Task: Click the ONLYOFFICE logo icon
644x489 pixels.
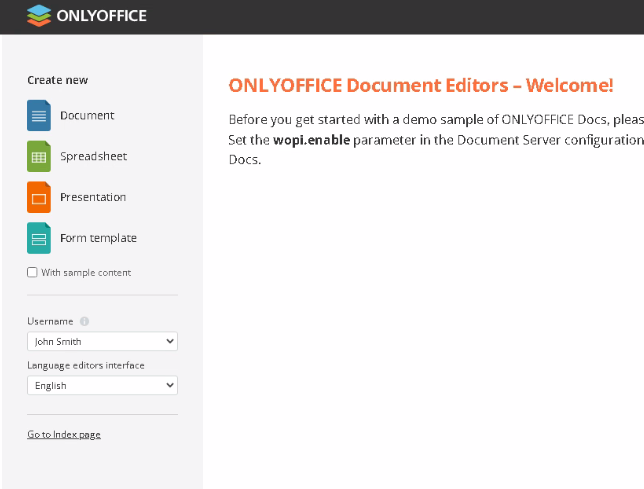Action: [39, 16]
